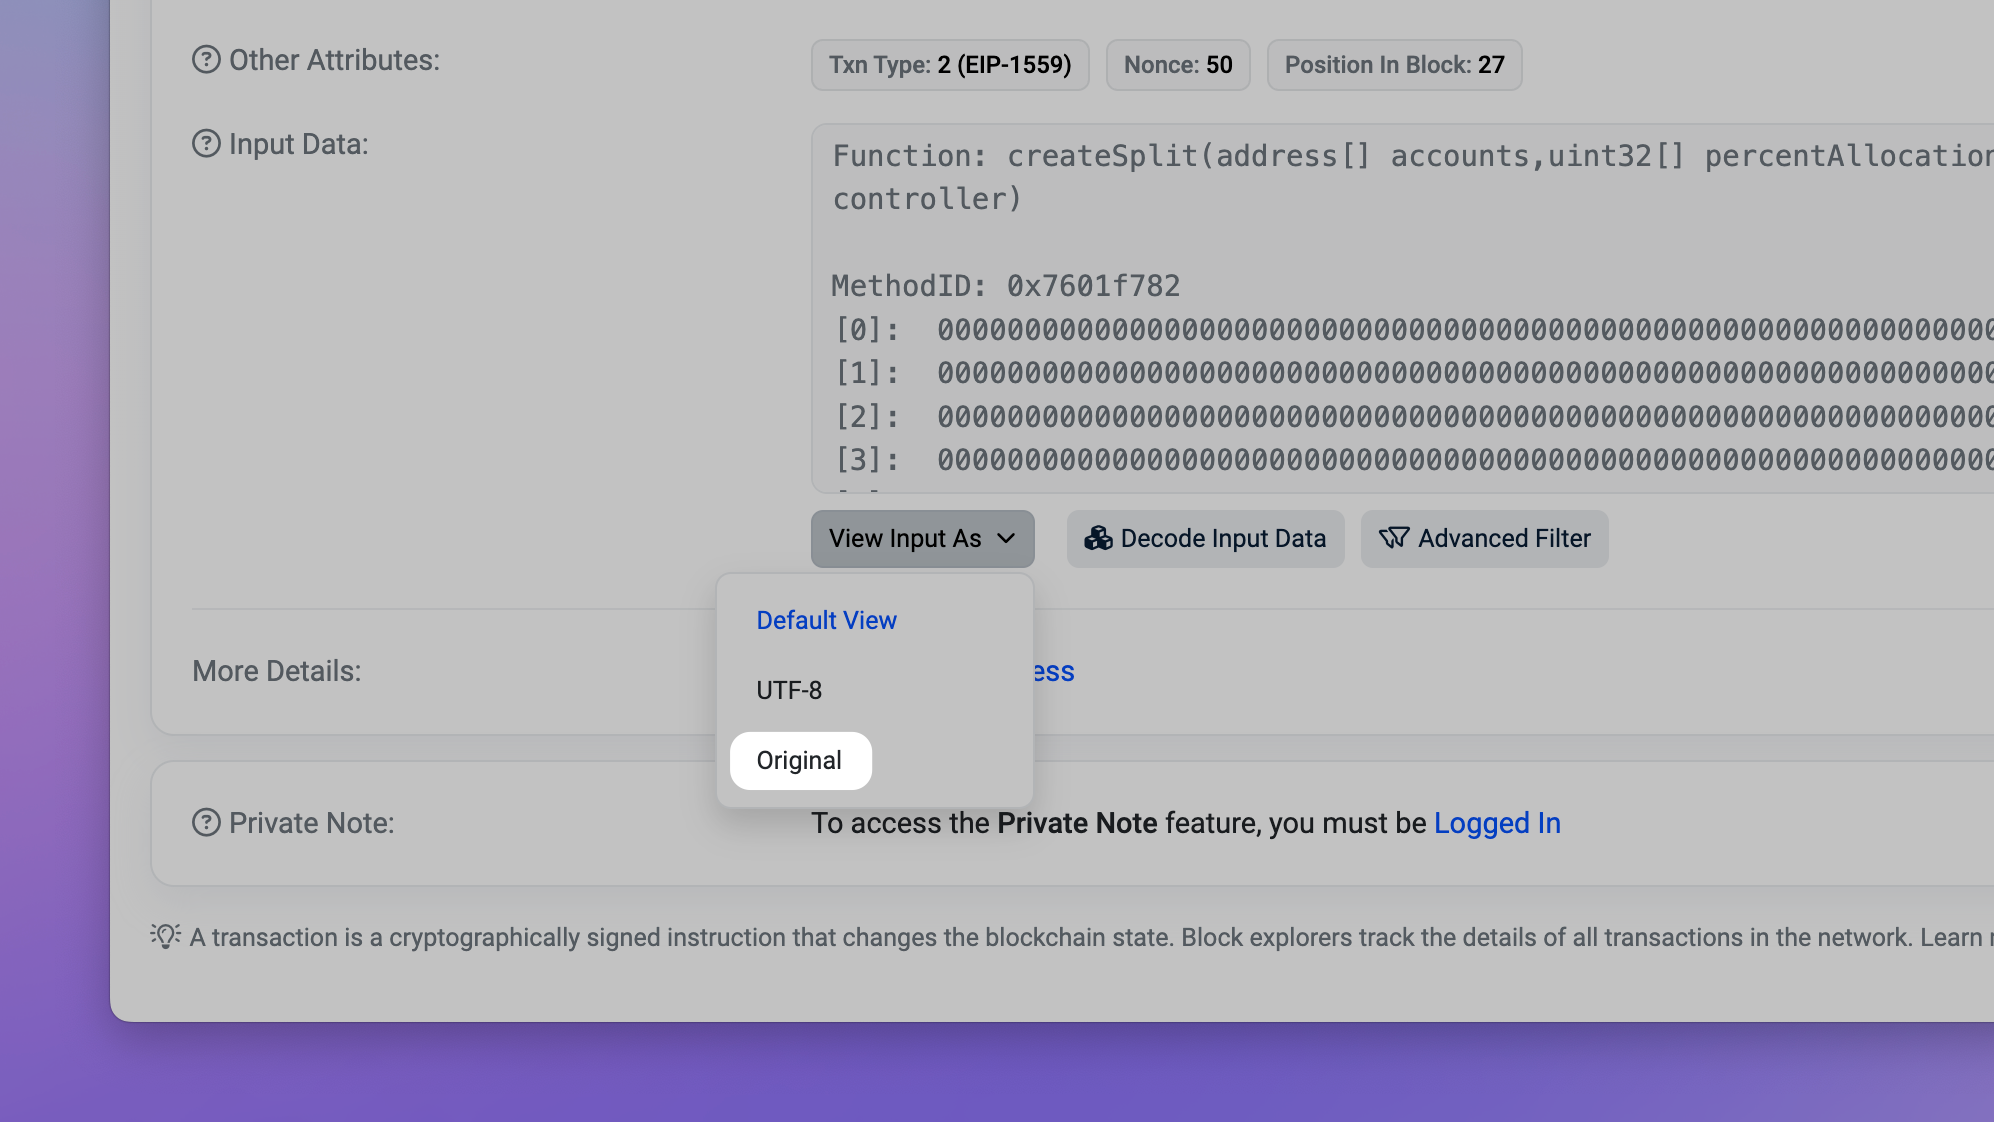Click the partially hidden blue link after More Details

pyautogui.click(x=1054, y=671)
